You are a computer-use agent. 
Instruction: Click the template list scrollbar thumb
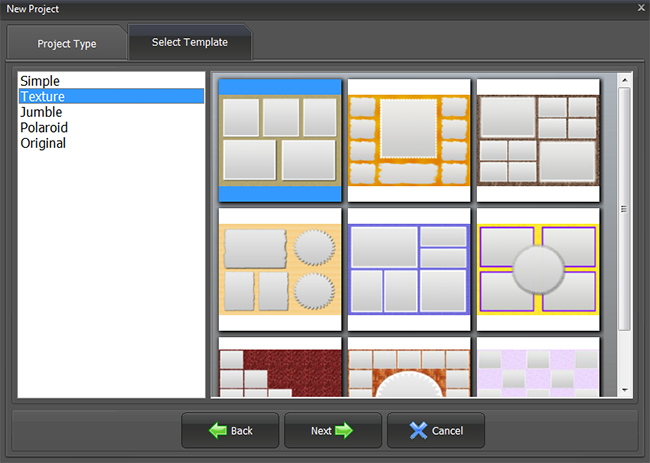click(x=624, y=209)
